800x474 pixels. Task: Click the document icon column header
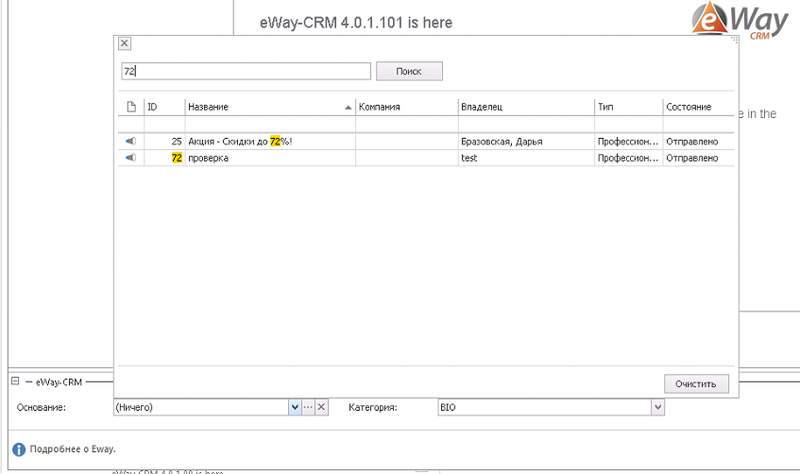click(131, 107)
